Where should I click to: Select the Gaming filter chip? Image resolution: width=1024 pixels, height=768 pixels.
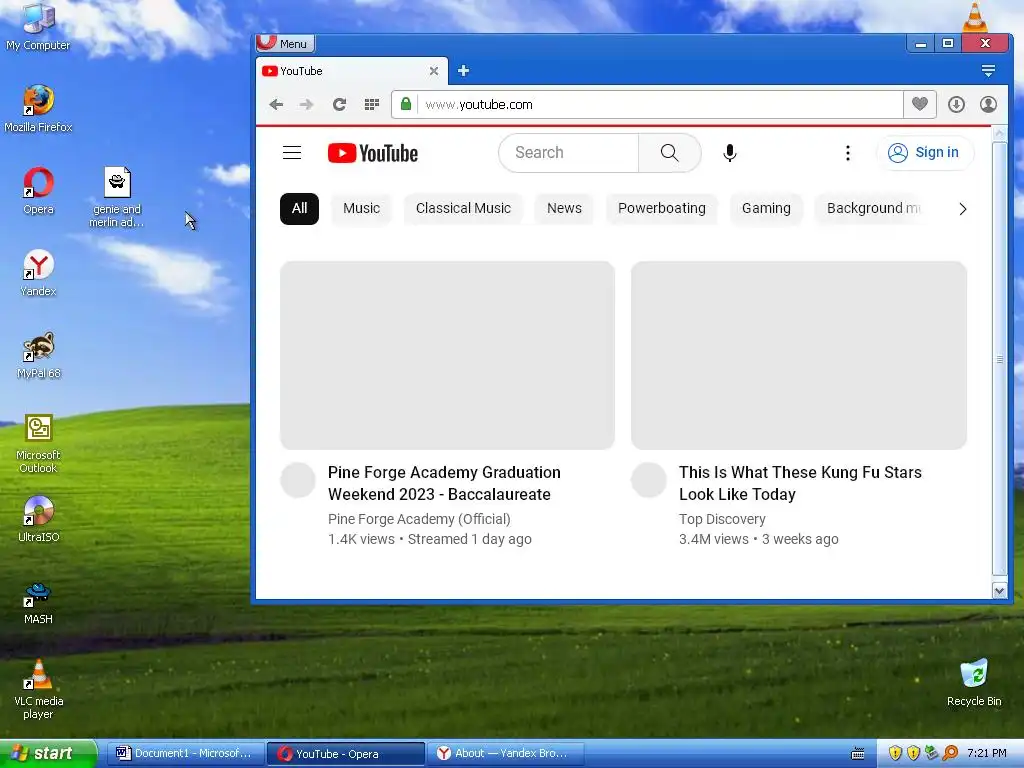pyautogui.click(x=766, y=208)
